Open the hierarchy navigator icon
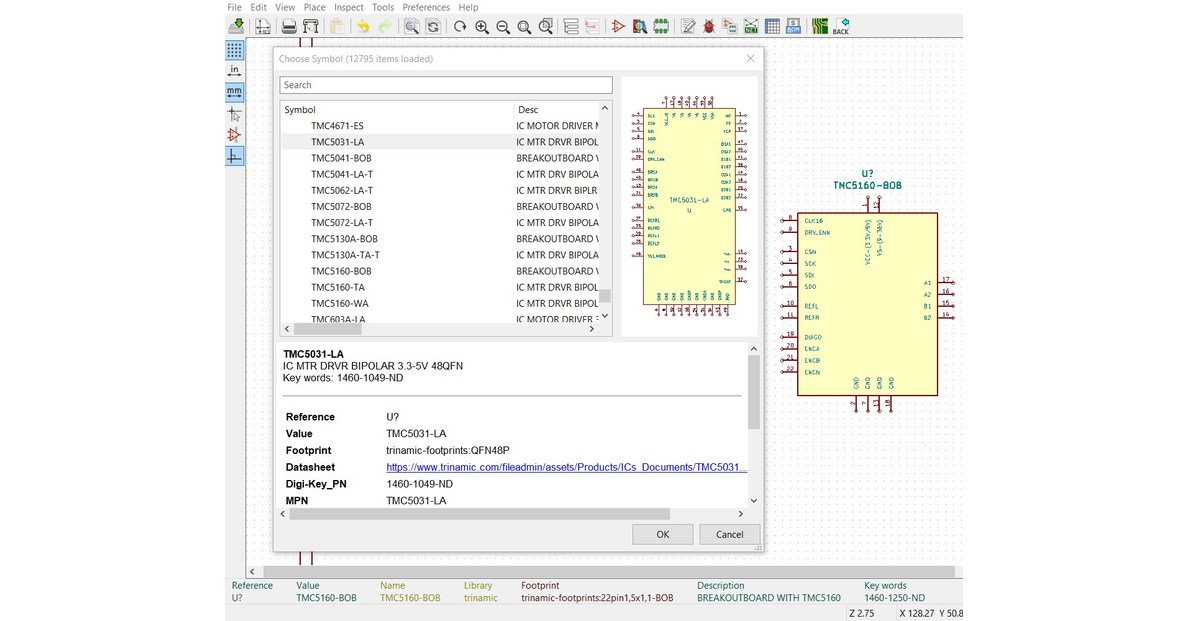Viewport: 1188px width, 621px height. click(571, 26)
